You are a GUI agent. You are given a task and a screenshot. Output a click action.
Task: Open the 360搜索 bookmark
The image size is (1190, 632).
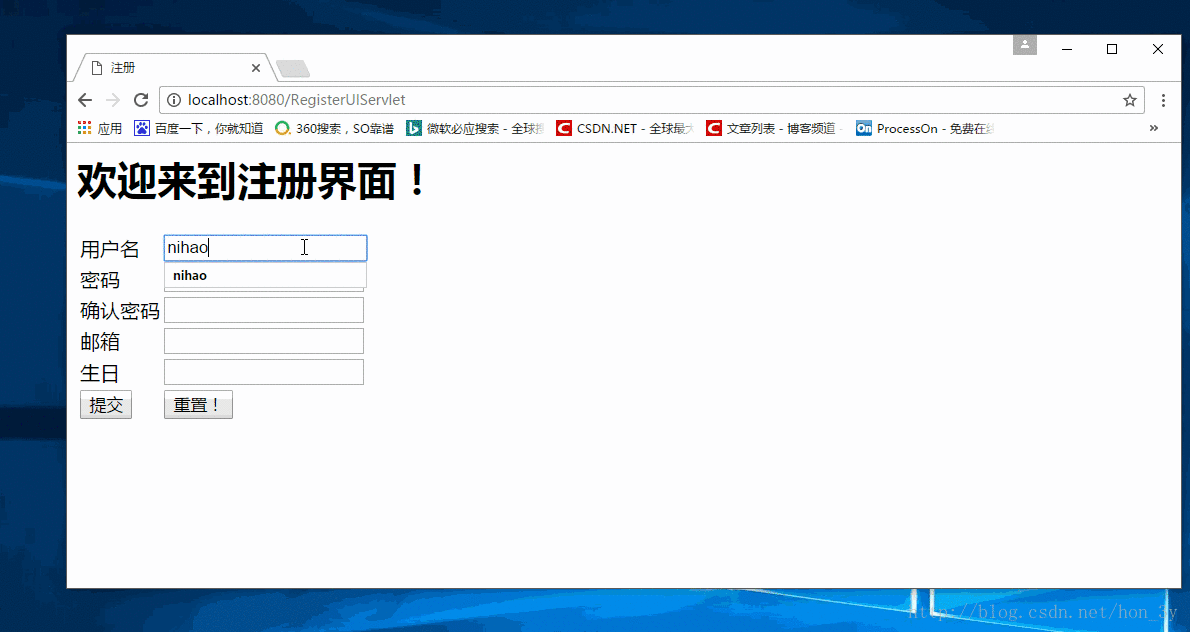[x=334, y=129]
